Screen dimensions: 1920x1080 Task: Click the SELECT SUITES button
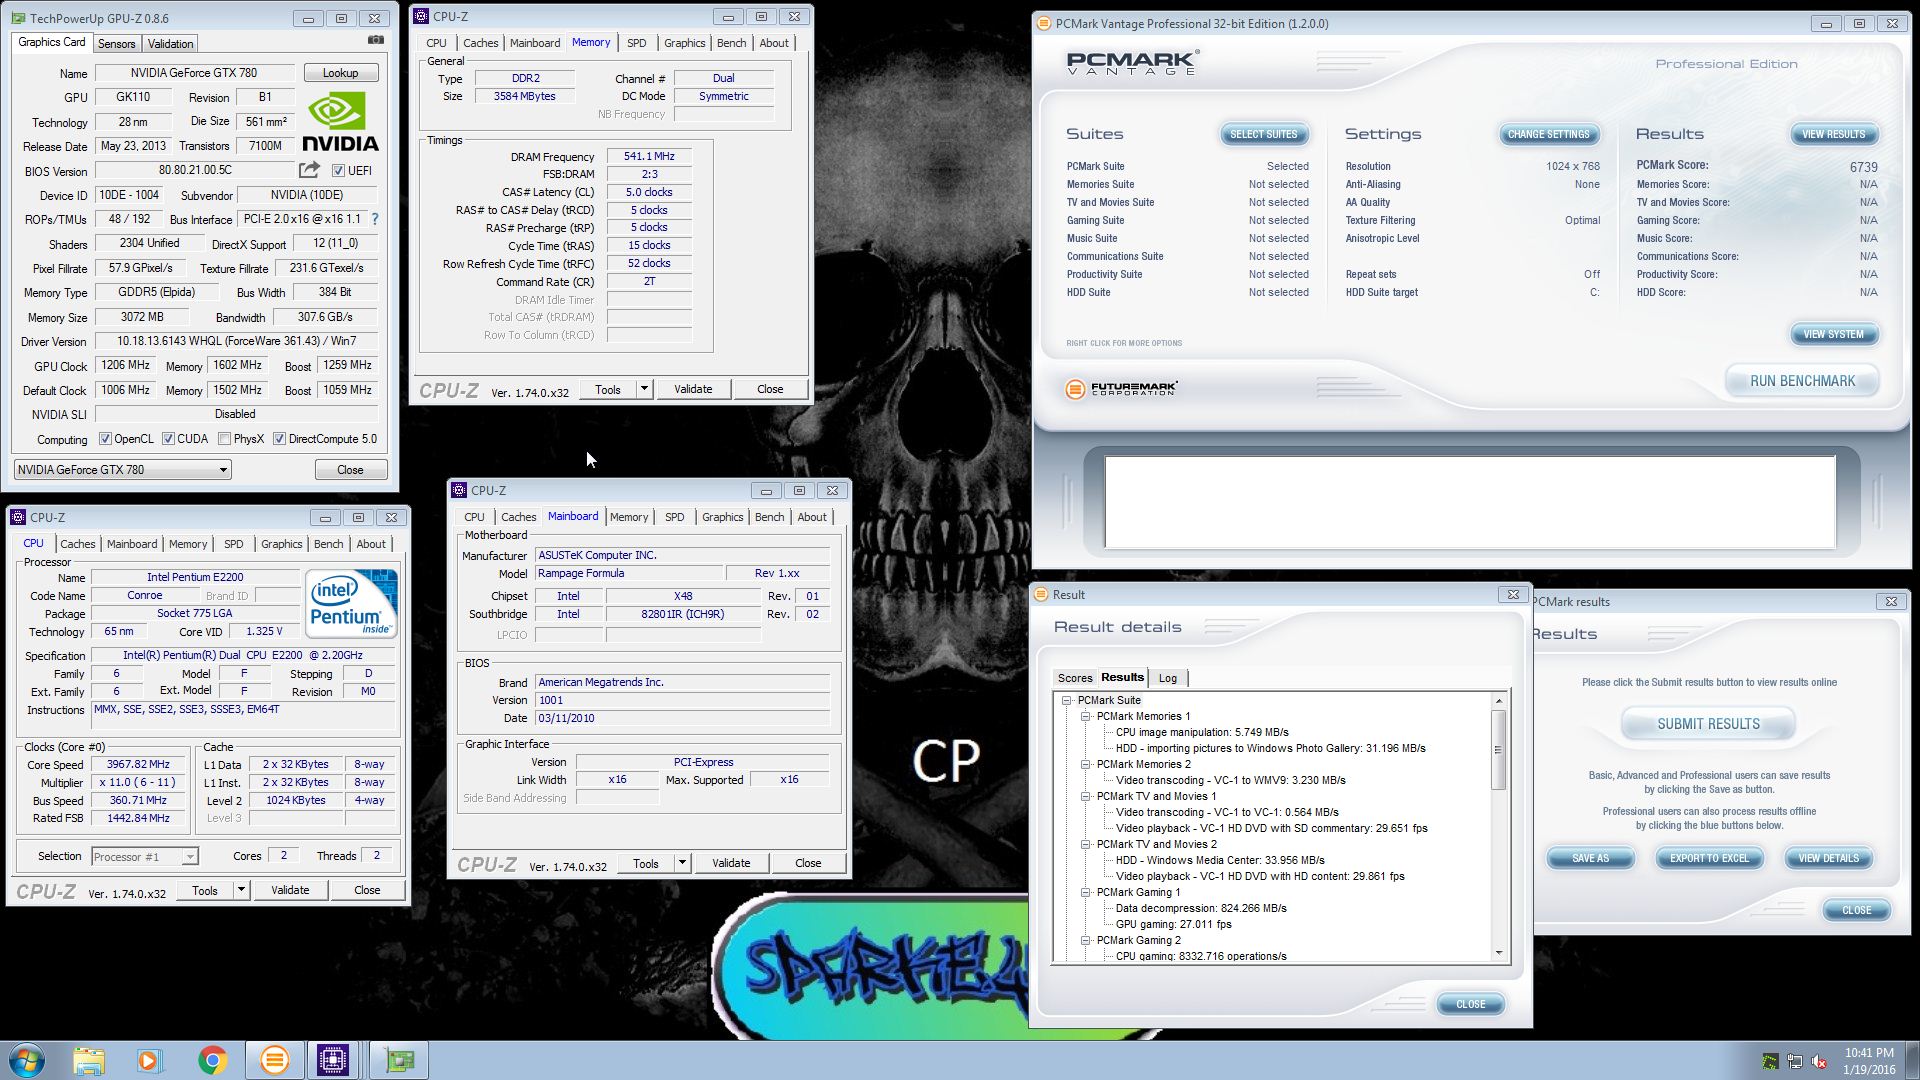[1263, 134]
